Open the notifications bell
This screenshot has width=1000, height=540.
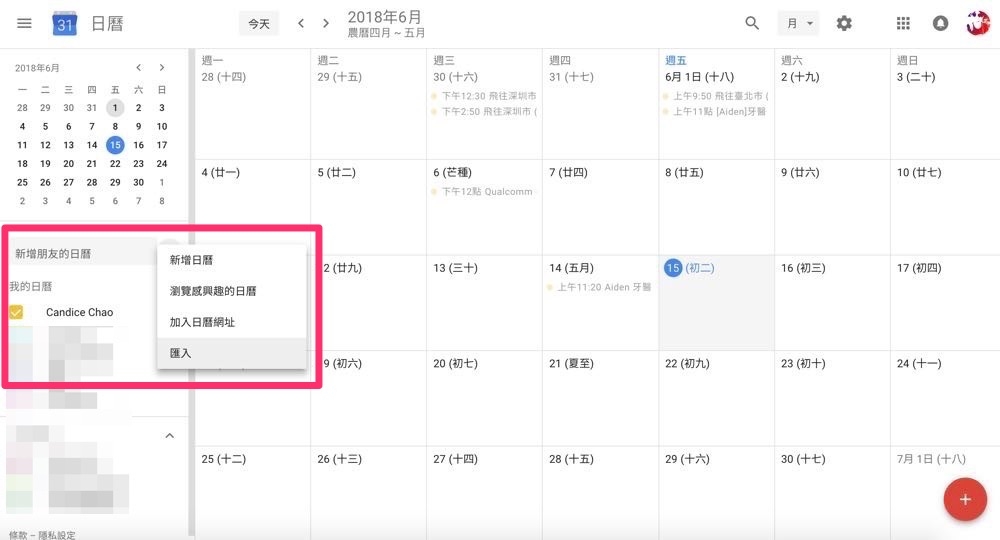940,23
